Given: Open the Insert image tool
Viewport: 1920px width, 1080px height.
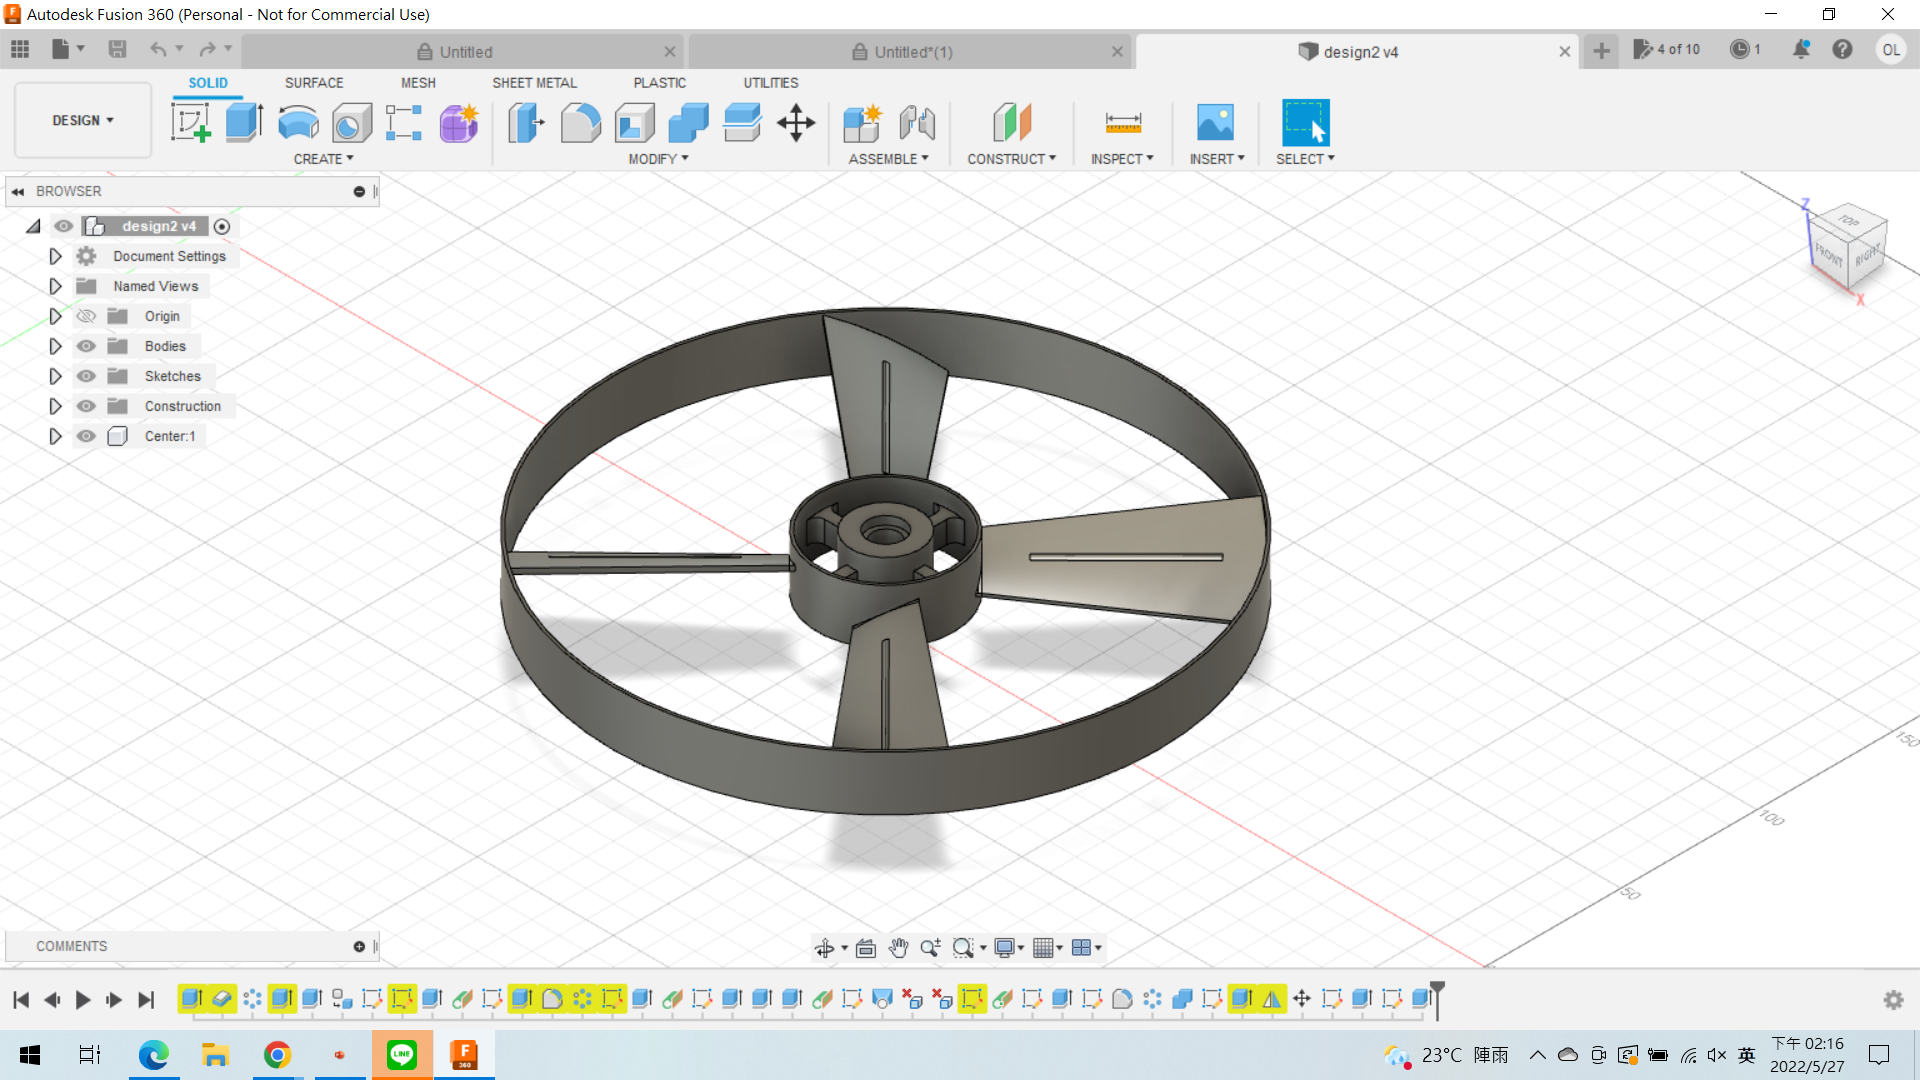Looking at the screenshot, I should [1215, 123].
